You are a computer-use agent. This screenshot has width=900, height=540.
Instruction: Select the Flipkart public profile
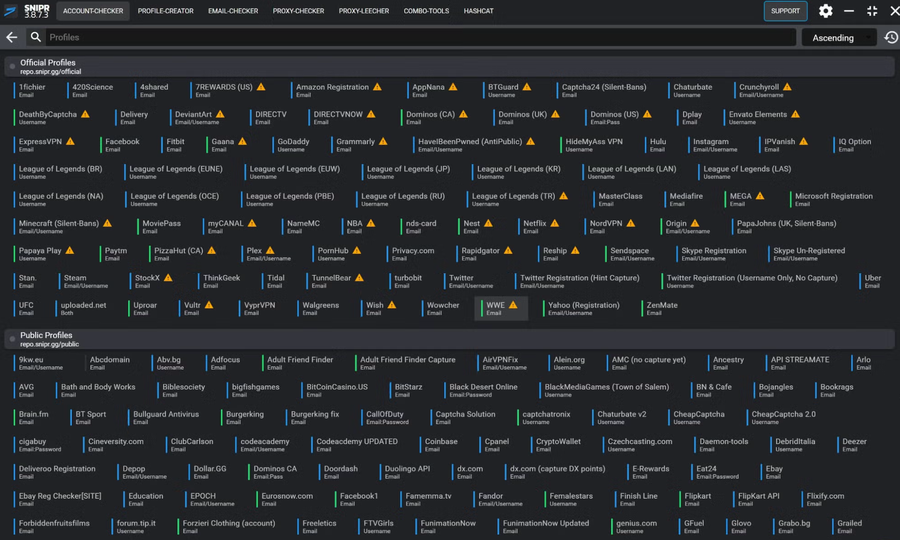point(696,499)
